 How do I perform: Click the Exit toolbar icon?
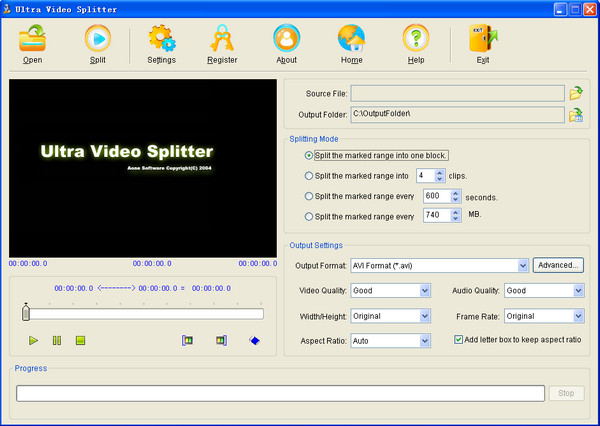[483, 40]
